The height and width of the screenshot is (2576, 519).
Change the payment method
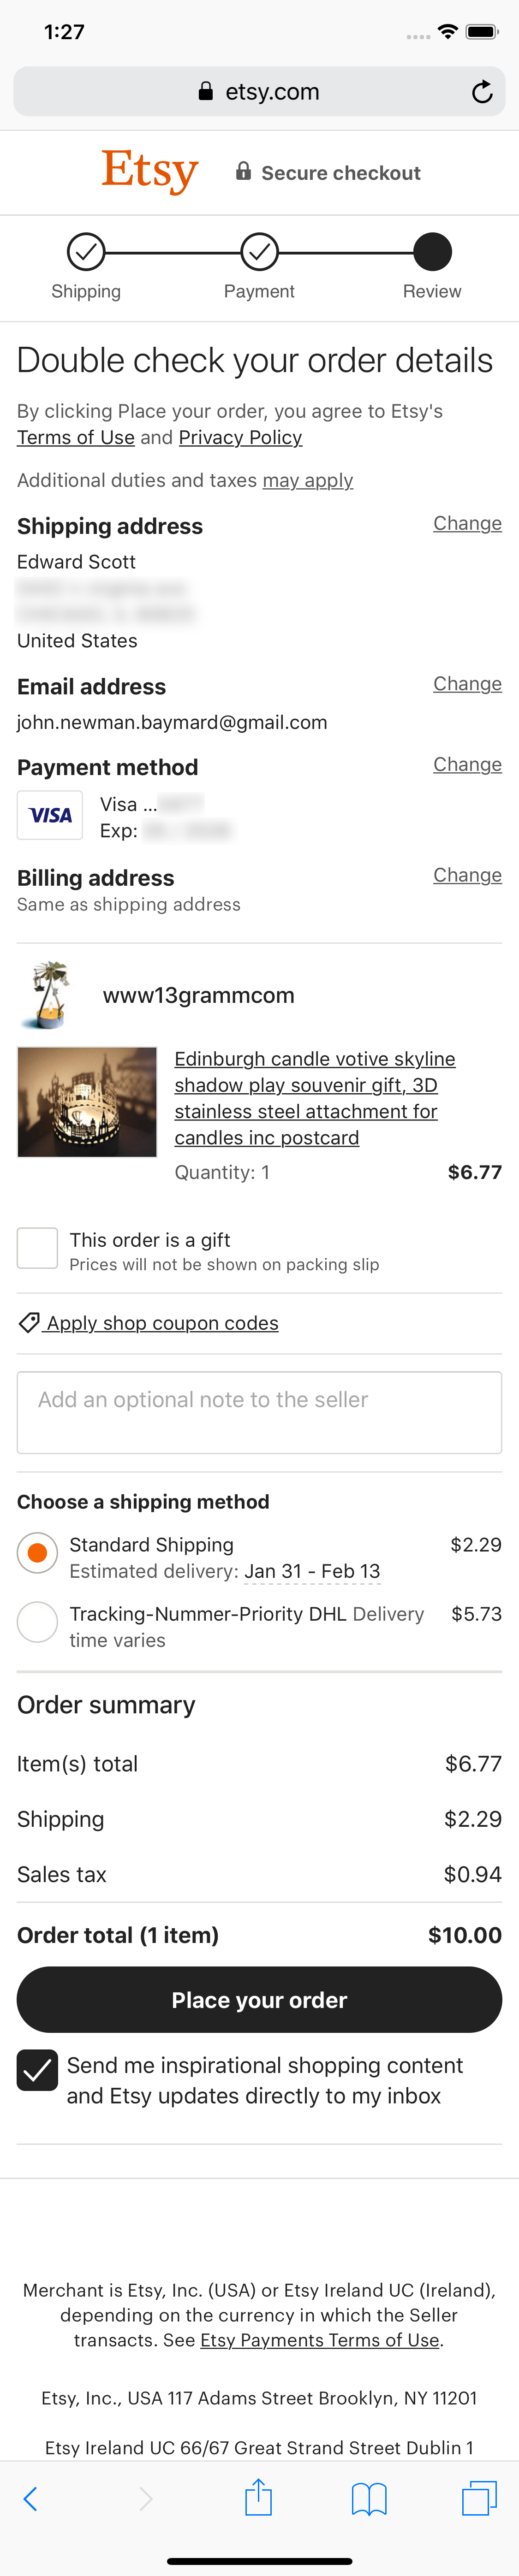click(x=467, y=765)
